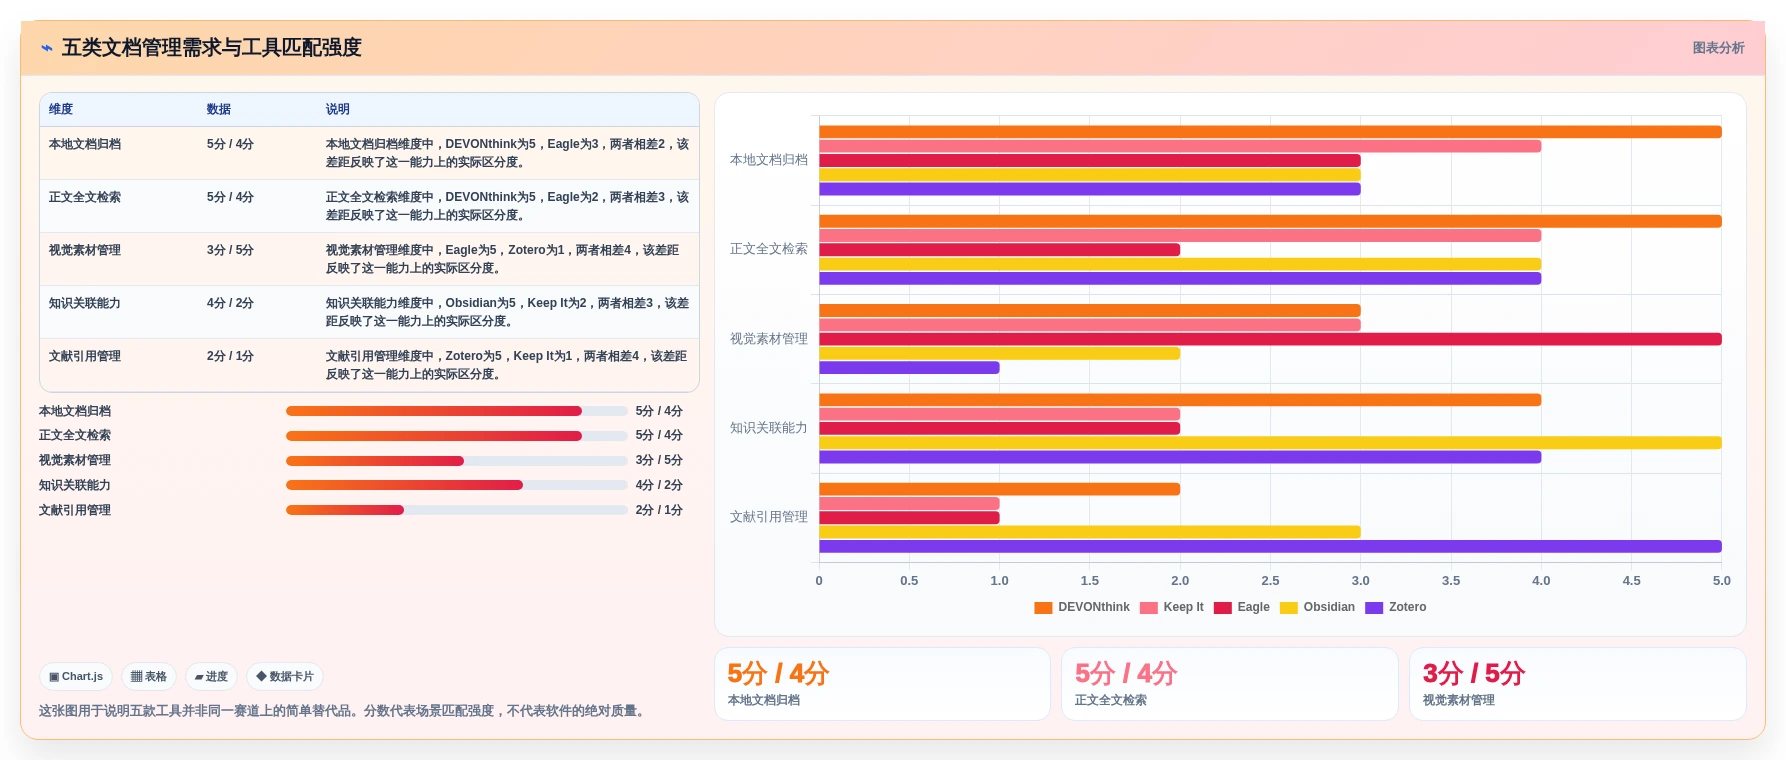Click the 2.5 tick on chart x-axis

(x=1270, y=581)
